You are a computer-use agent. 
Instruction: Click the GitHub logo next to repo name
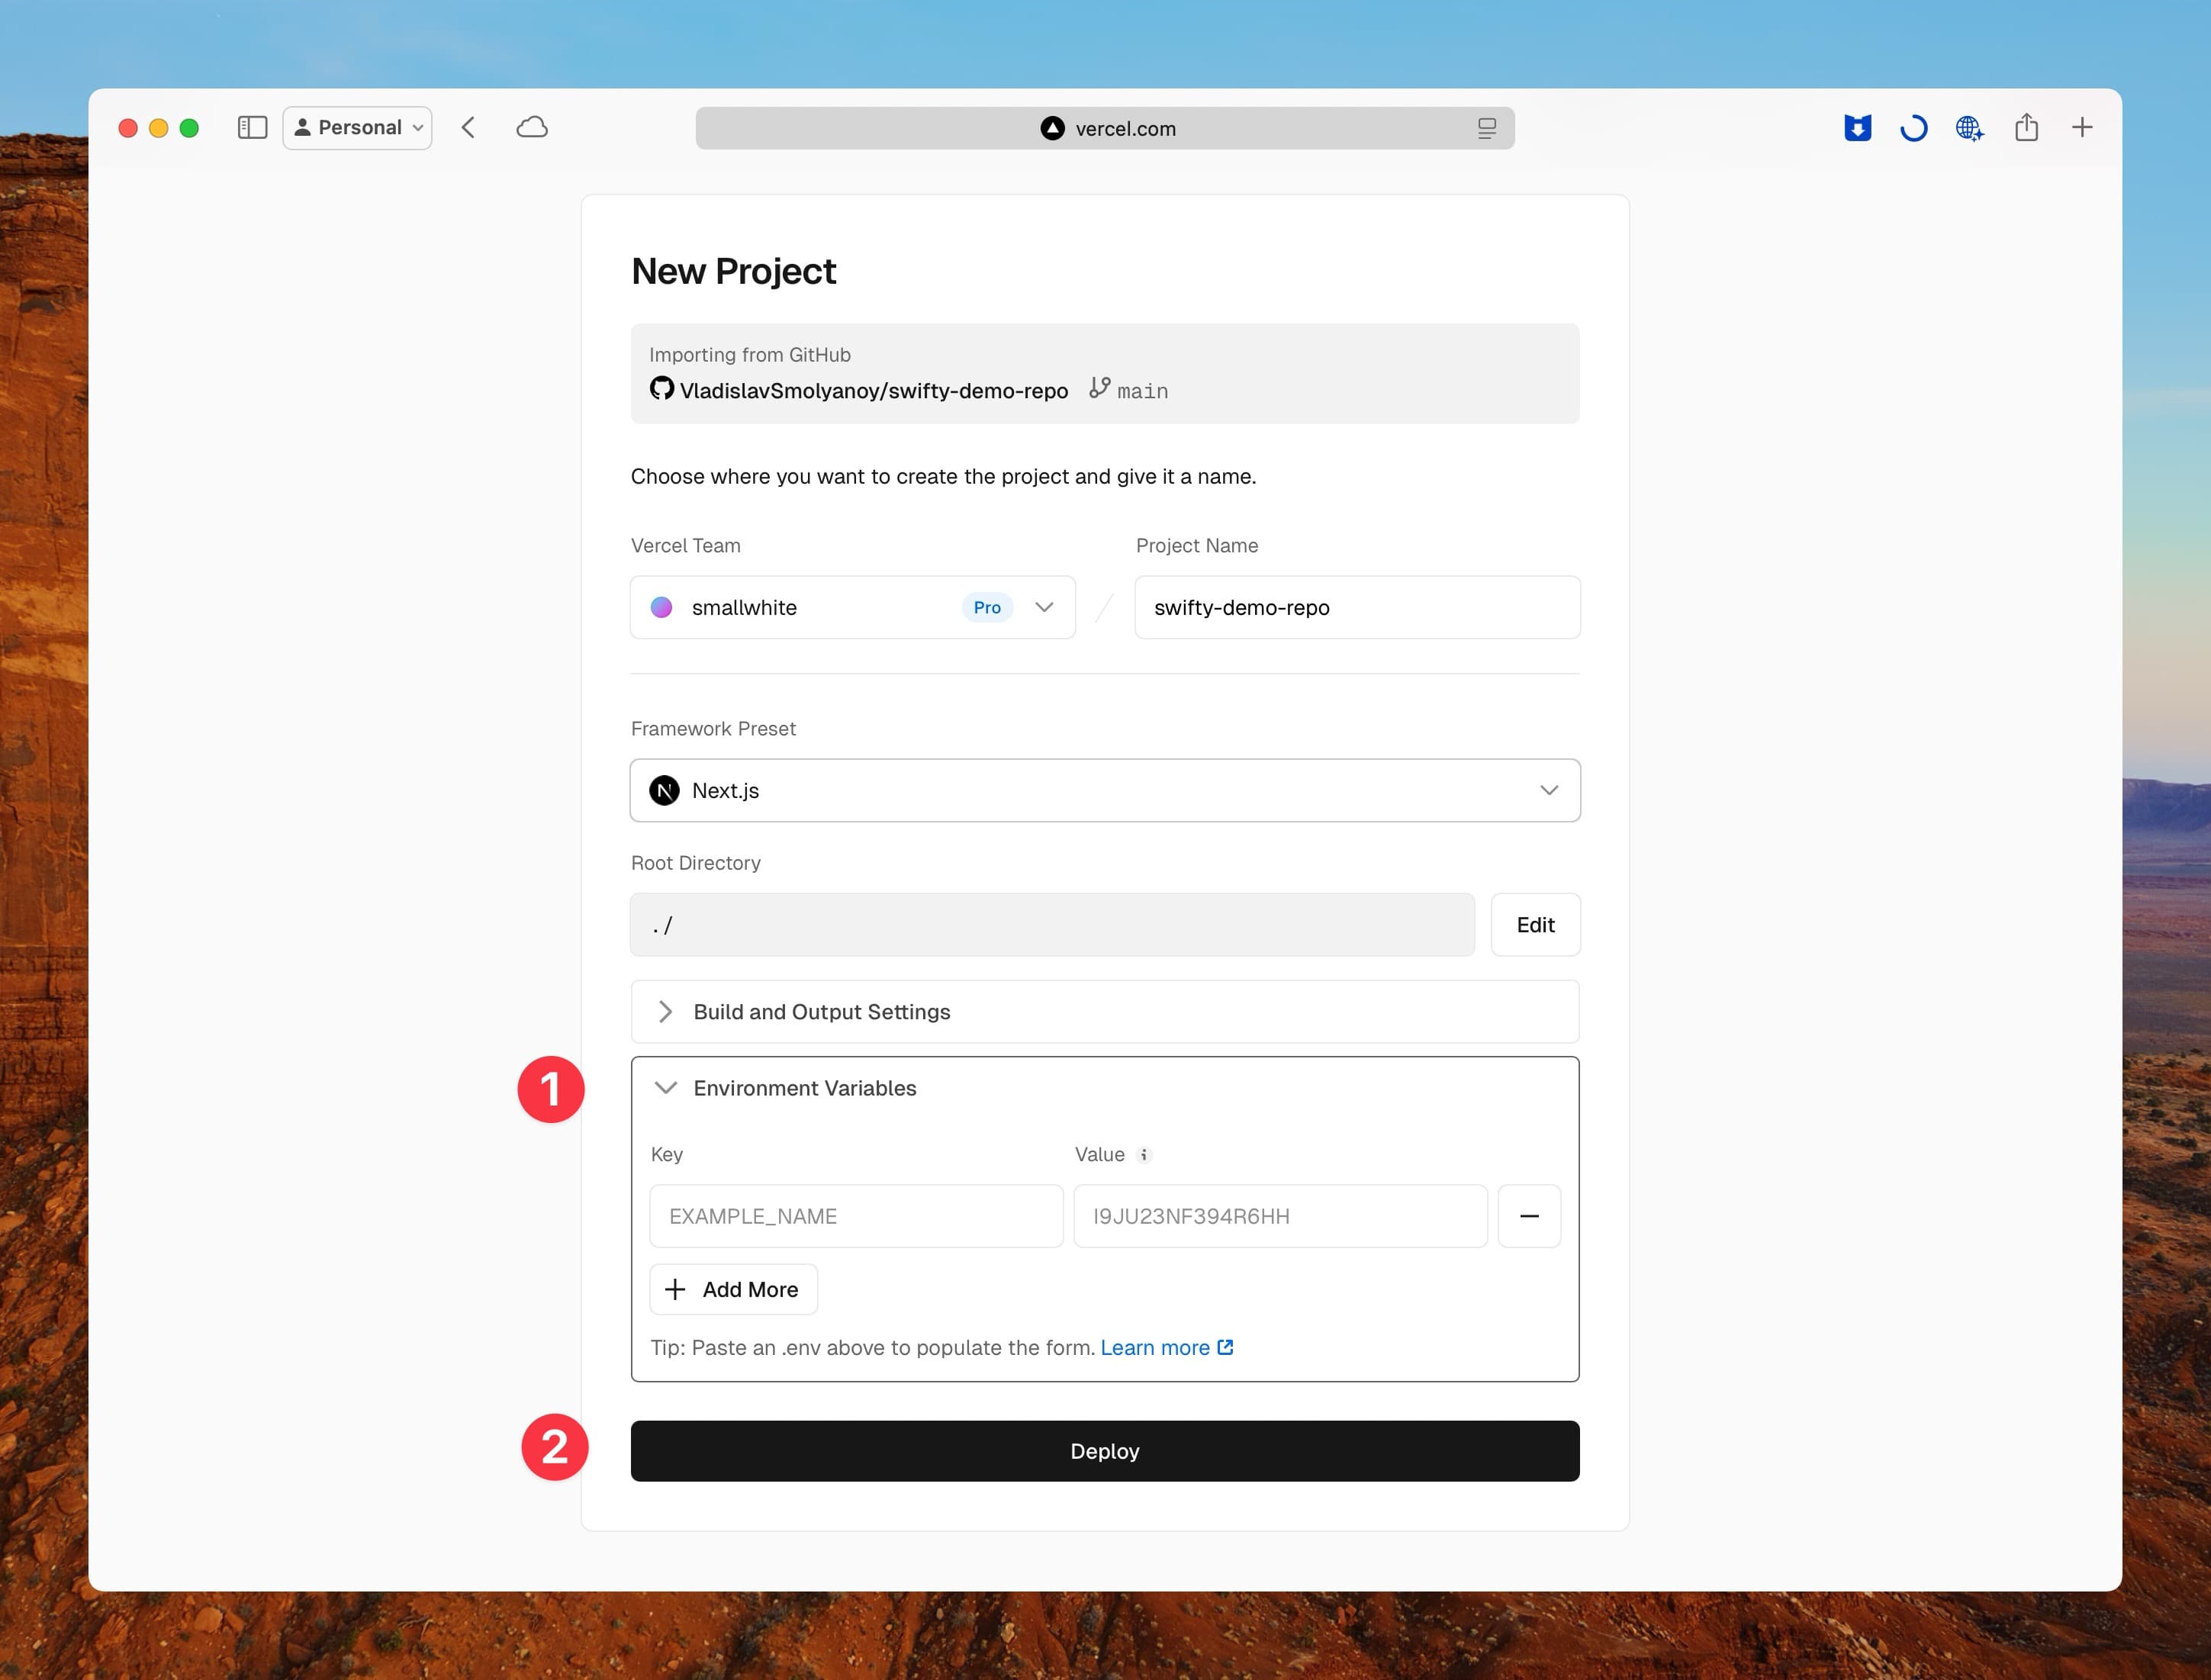(661, 388)
